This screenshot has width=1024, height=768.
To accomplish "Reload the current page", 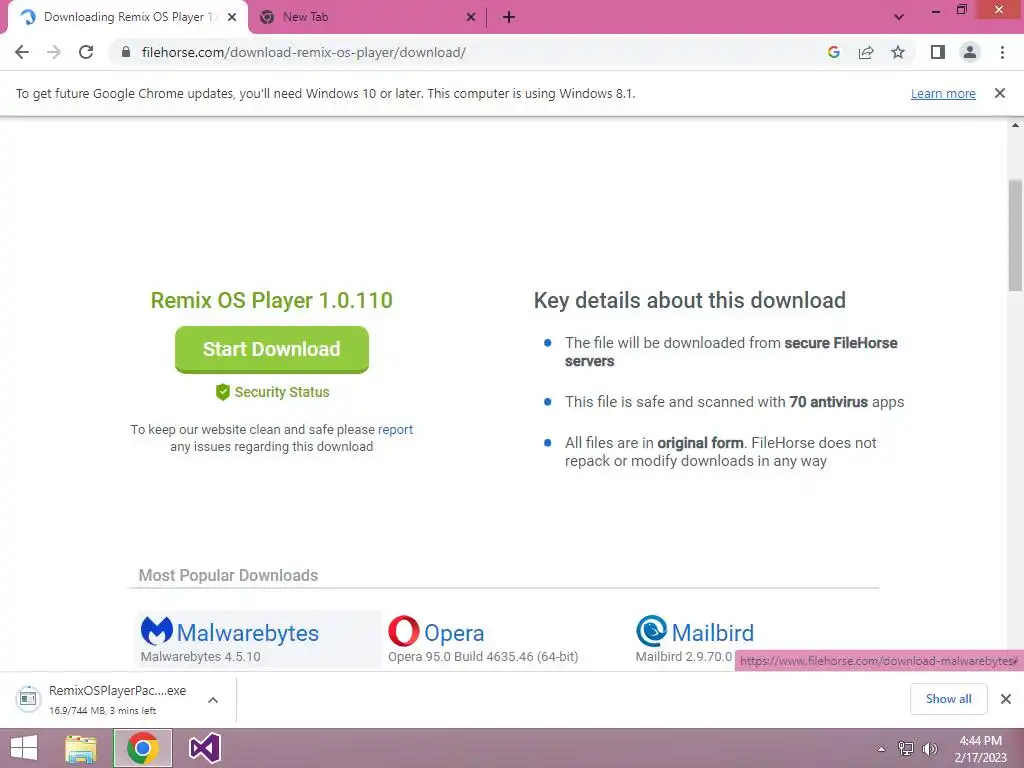I will (86, 52).
